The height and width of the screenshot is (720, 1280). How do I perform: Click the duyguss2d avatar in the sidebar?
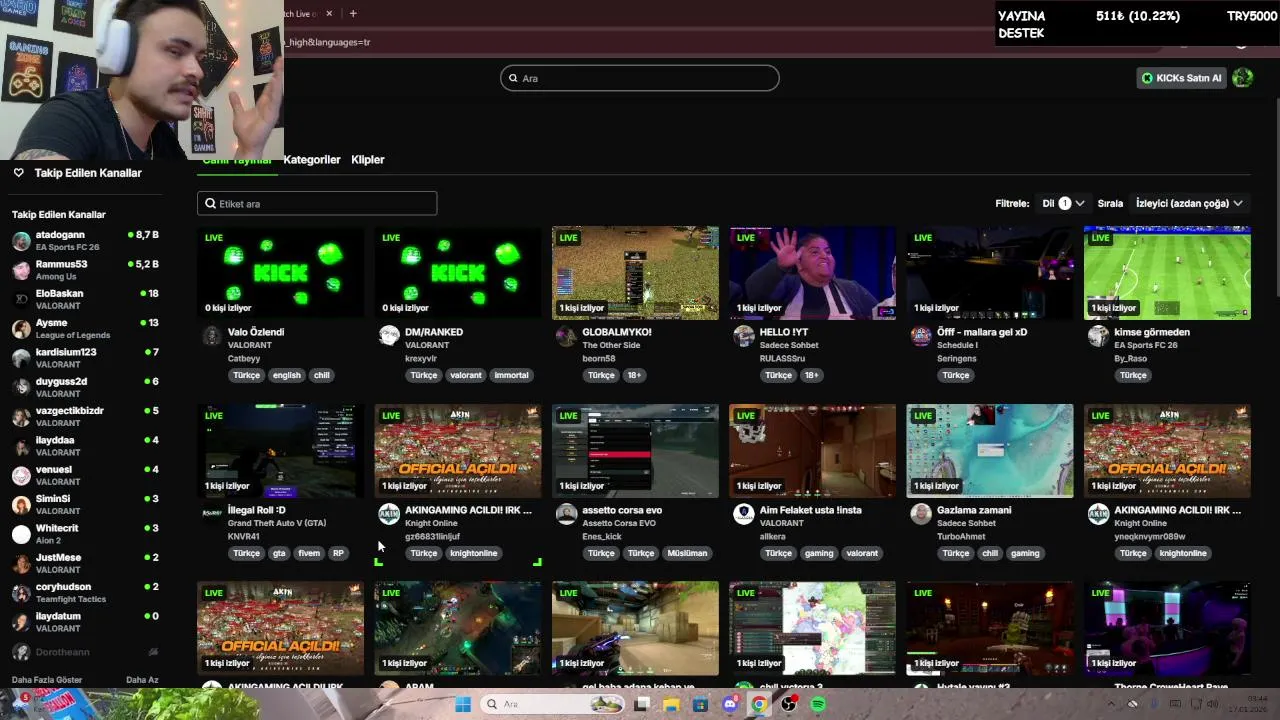21,387
